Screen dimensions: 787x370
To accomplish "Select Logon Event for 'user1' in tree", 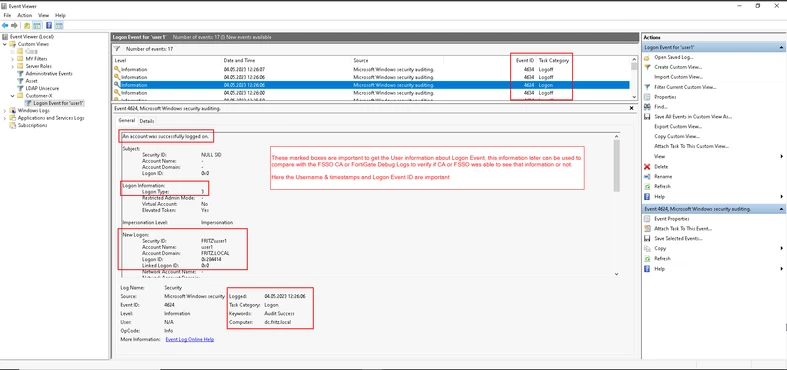I will click(58, 103).
